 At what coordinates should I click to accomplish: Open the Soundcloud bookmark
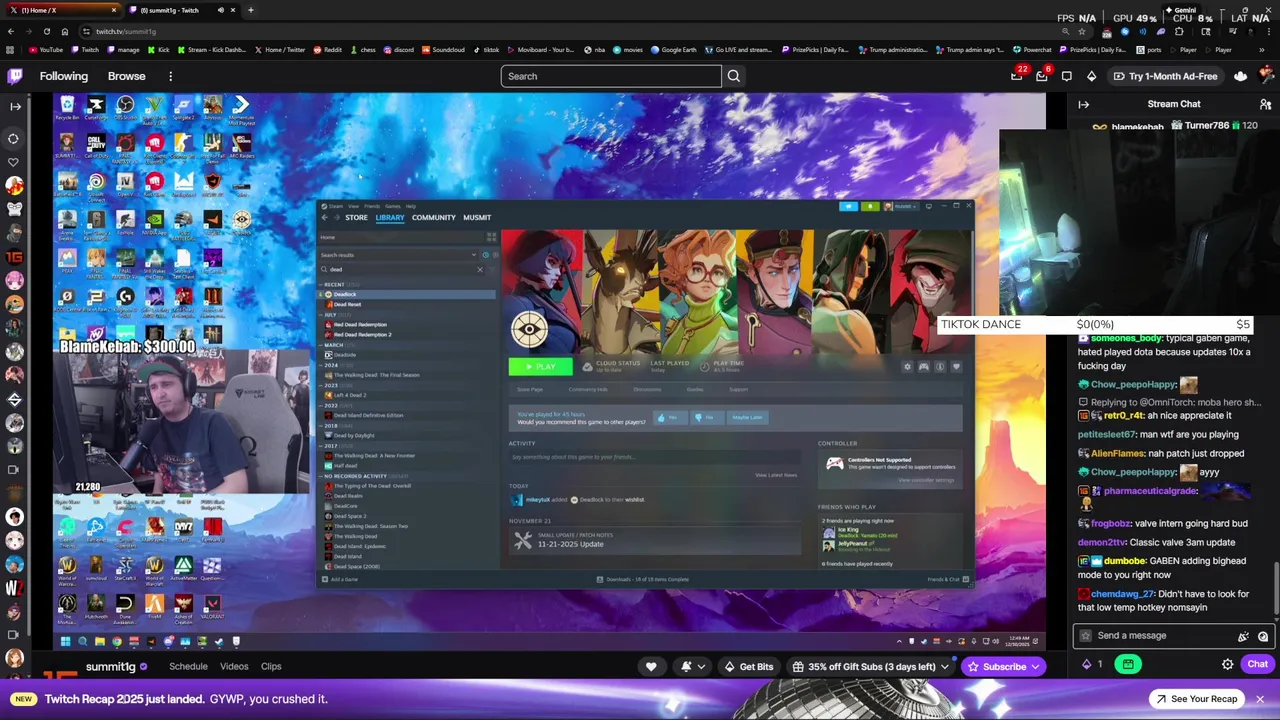pyautogui.click(x=443, y=50)
